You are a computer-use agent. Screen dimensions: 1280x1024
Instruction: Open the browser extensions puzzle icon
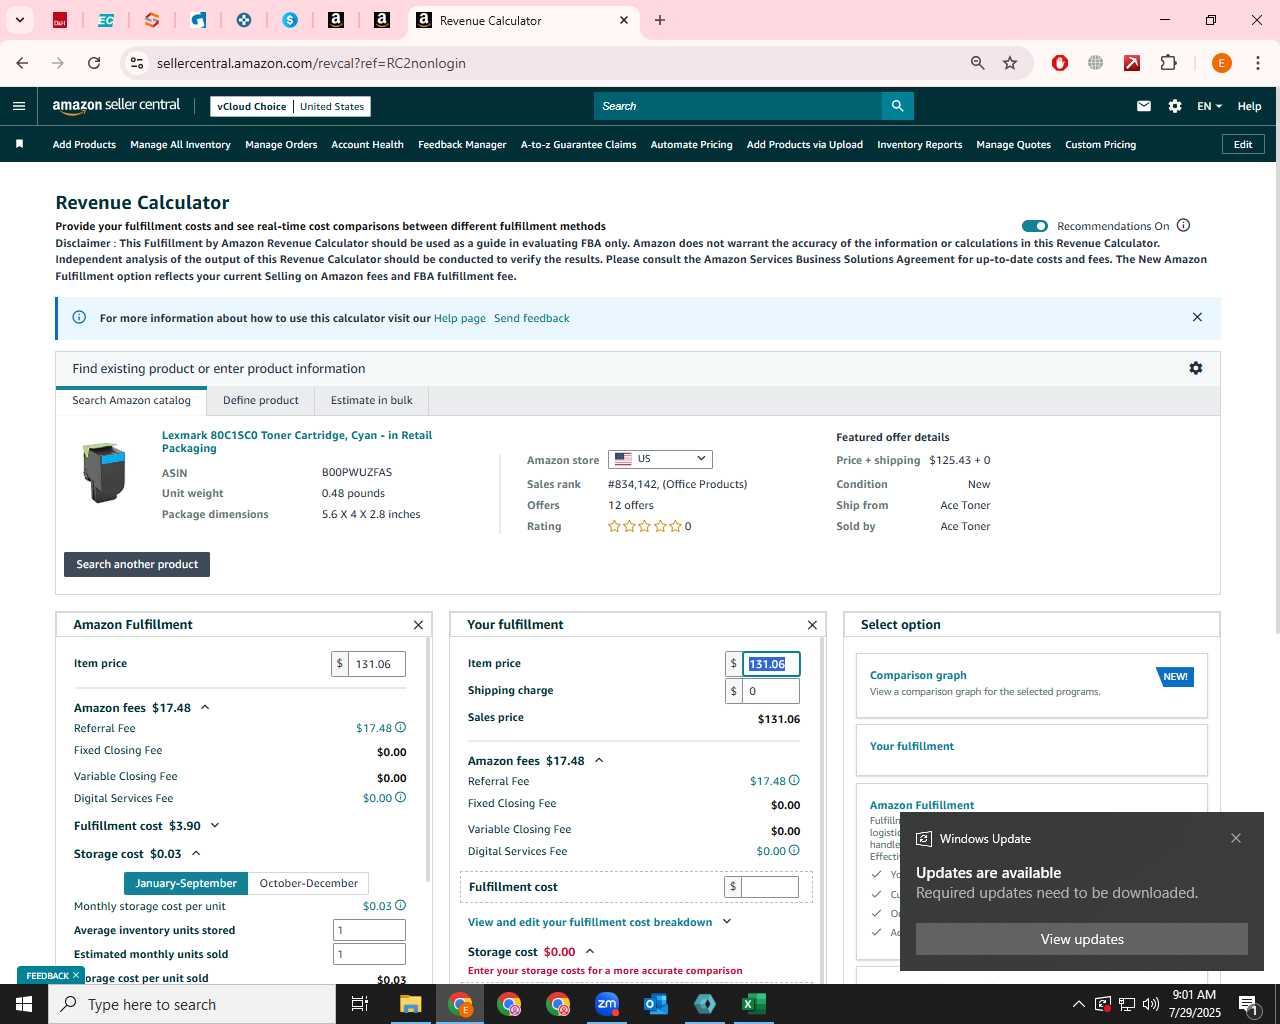click(1168, 63)
